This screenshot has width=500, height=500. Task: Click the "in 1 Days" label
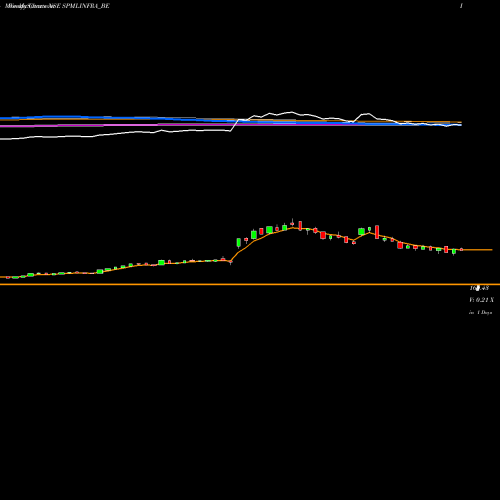pyautogui.click(x=481, y=313)
